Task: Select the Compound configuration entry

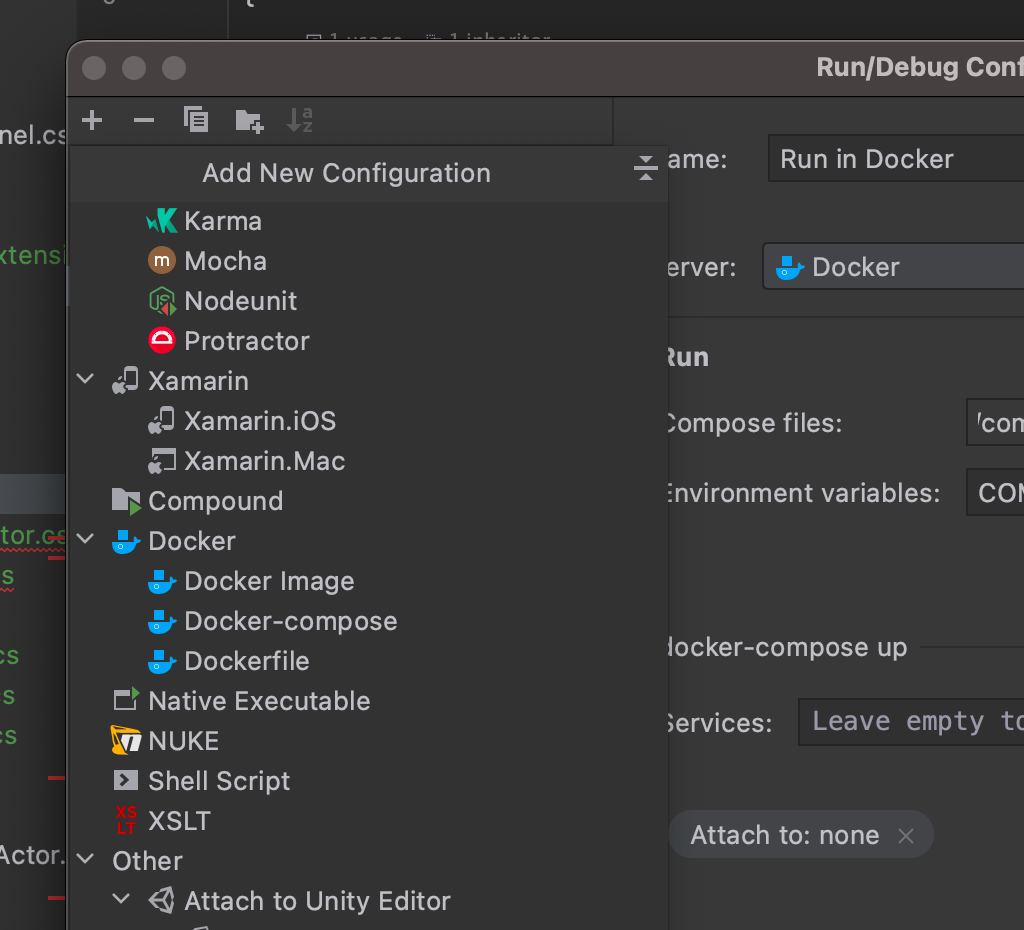Action: point(216,502)
